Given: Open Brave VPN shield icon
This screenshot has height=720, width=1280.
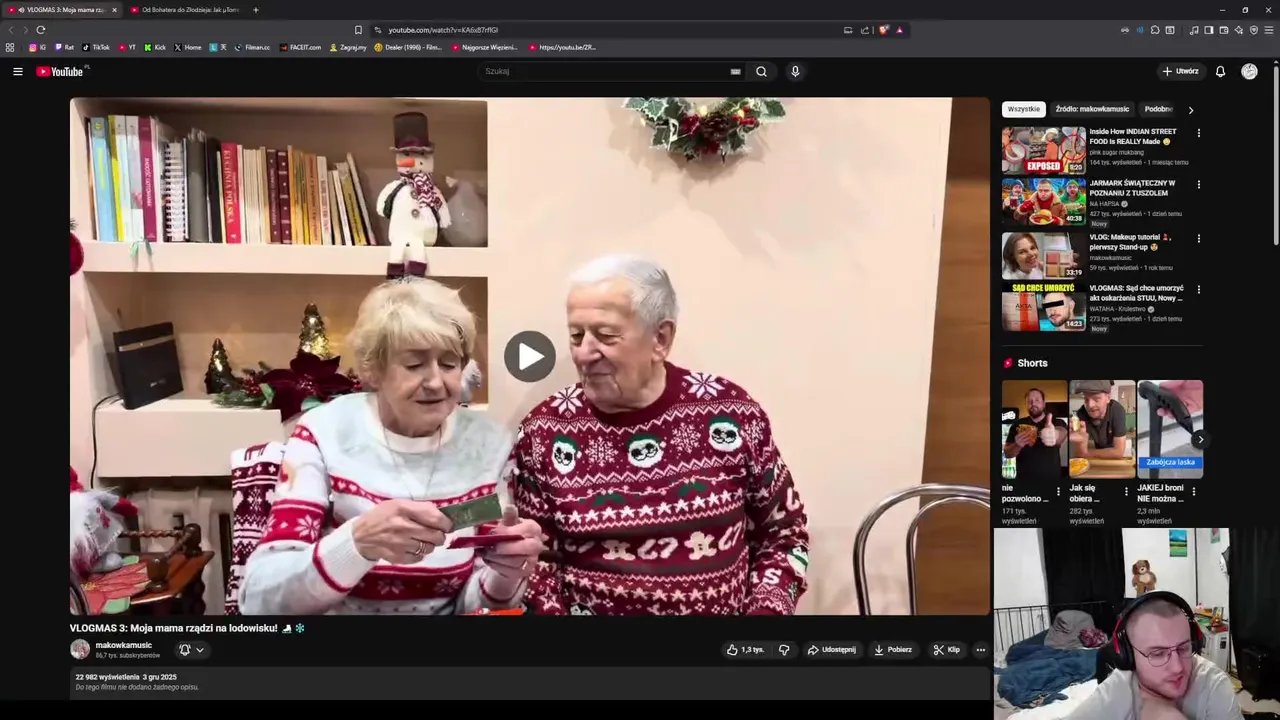Looking at the screenshot, I should point(1254,30).
